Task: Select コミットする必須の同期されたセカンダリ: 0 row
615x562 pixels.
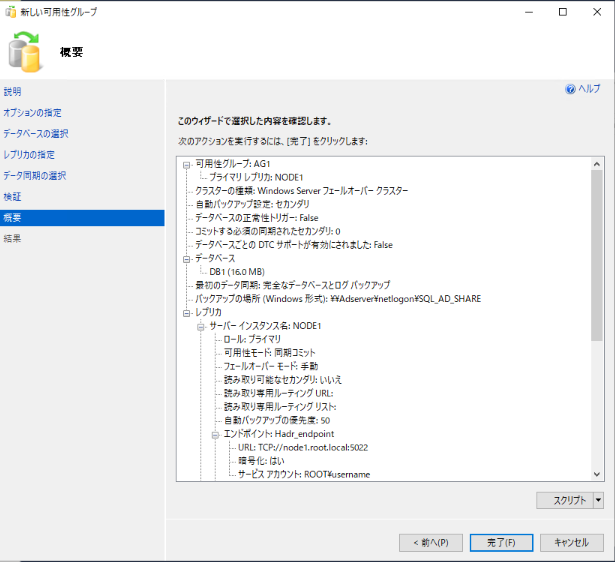Action: point(268,231)
